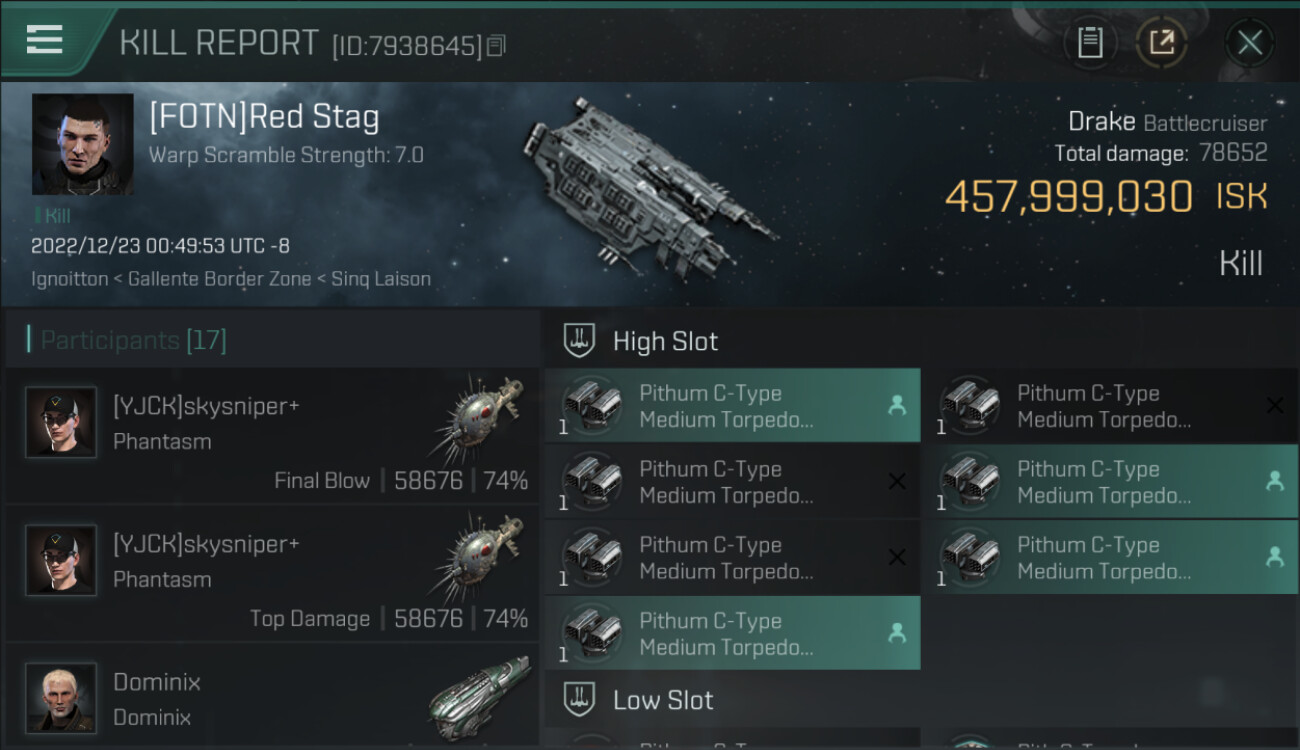Click the clipboard notes icon
This screenshot has height=750, width=1300.
coord(1090,42)
